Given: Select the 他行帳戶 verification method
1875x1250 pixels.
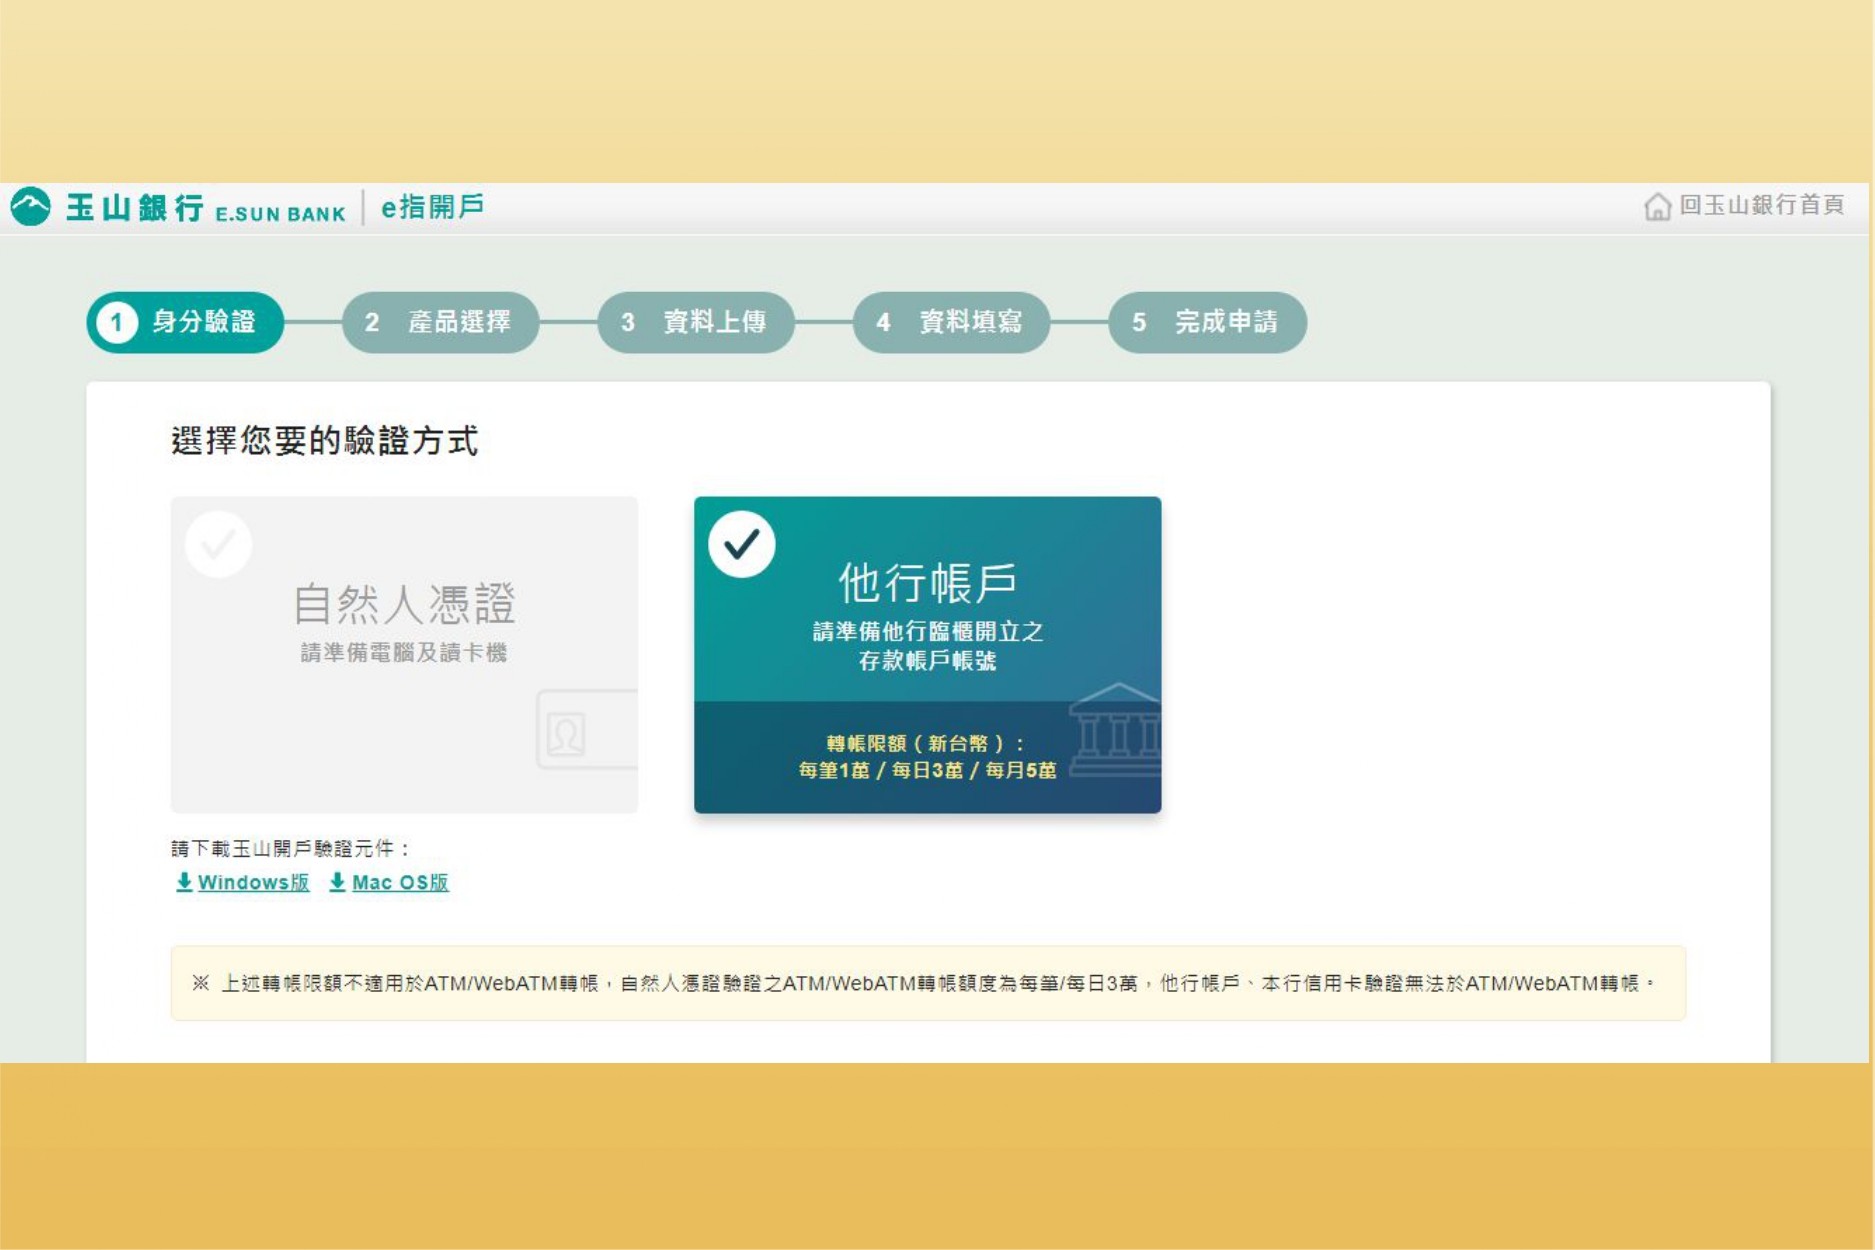Looking at the screenshot, I should click(927, 655).
